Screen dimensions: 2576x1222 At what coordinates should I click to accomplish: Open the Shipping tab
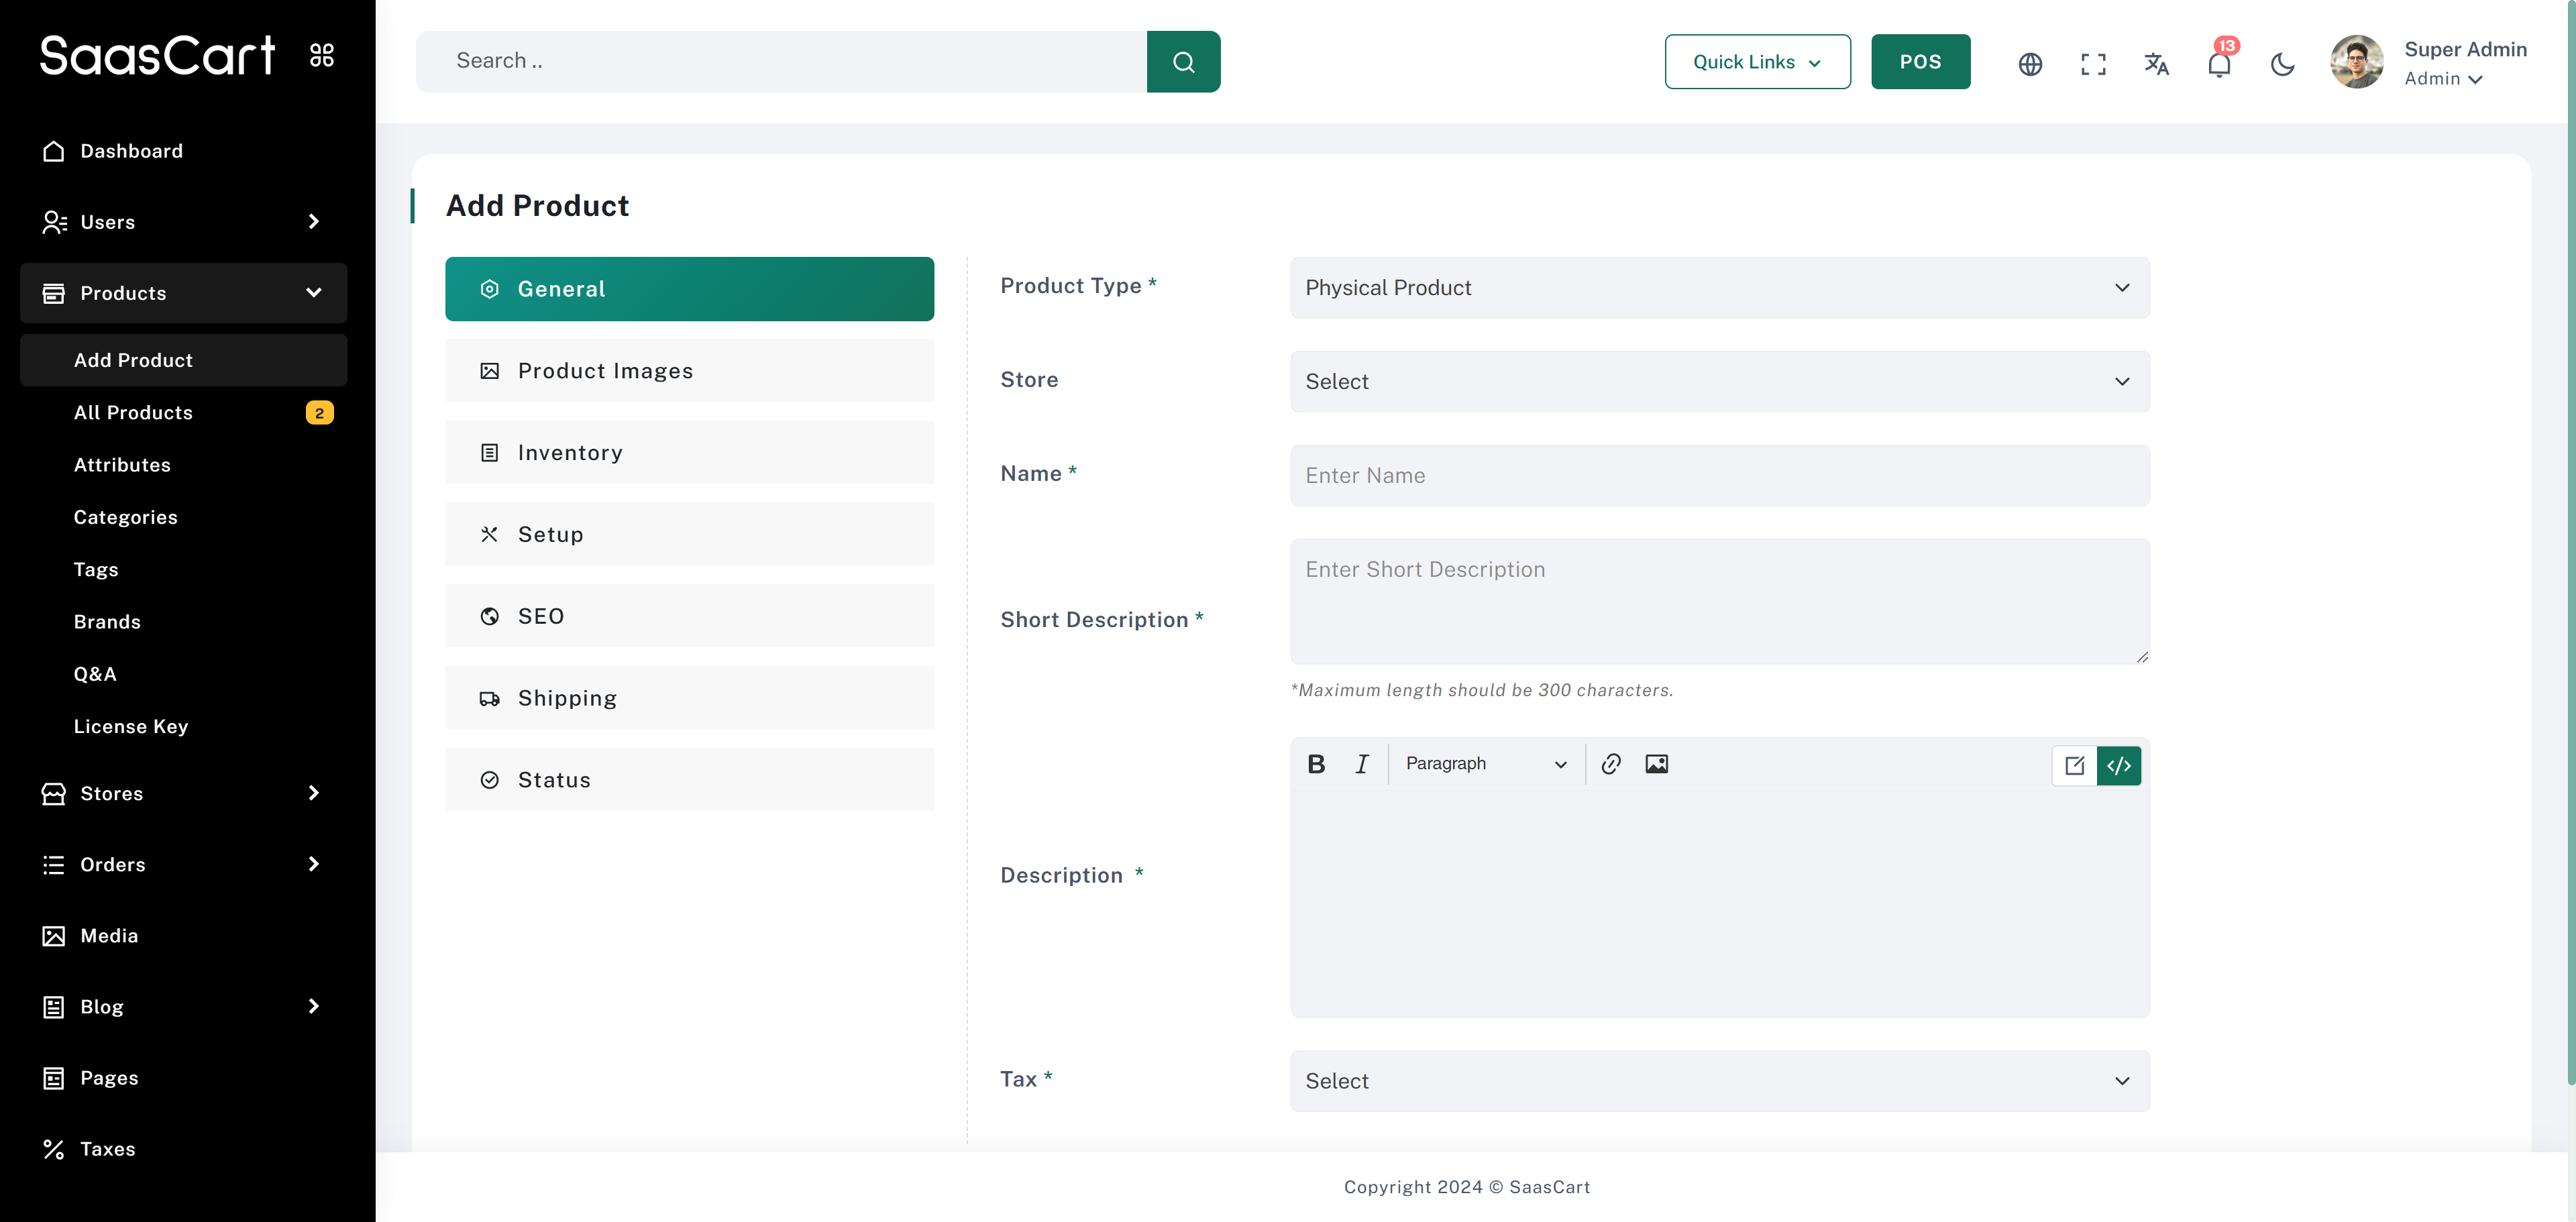689,698
